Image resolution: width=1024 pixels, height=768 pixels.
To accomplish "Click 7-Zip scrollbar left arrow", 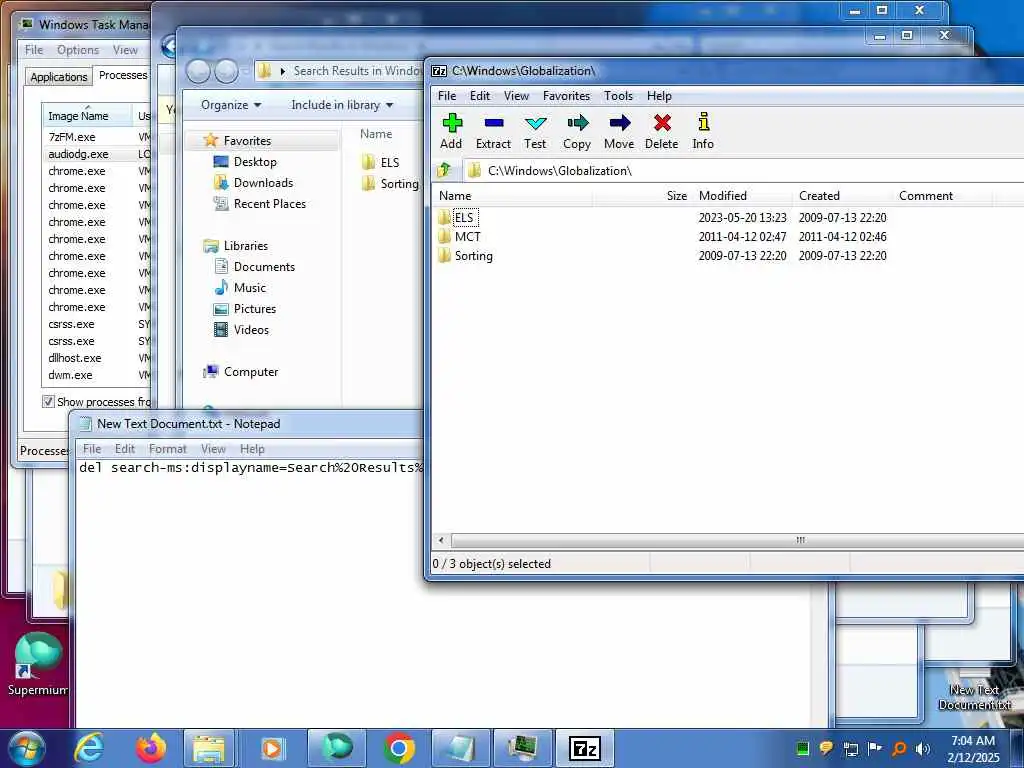I will coord(441,540).
